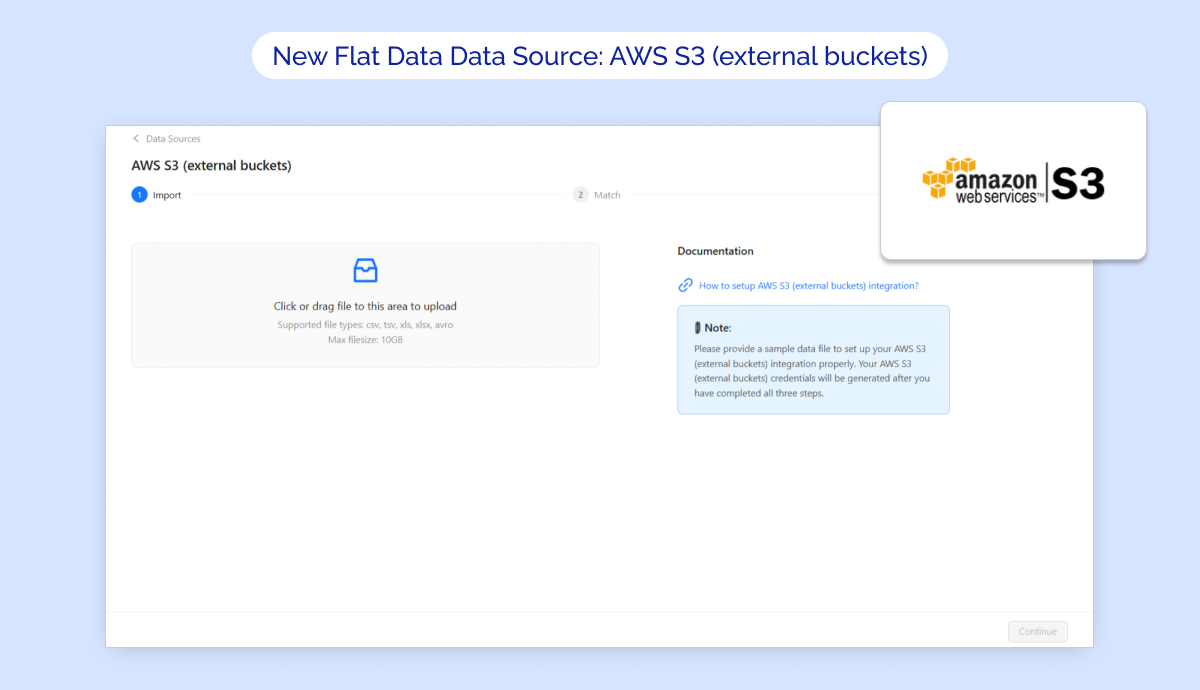Click the amazon web services wordmark
Screen dimensions: 1200x690
tap(999, 187)
